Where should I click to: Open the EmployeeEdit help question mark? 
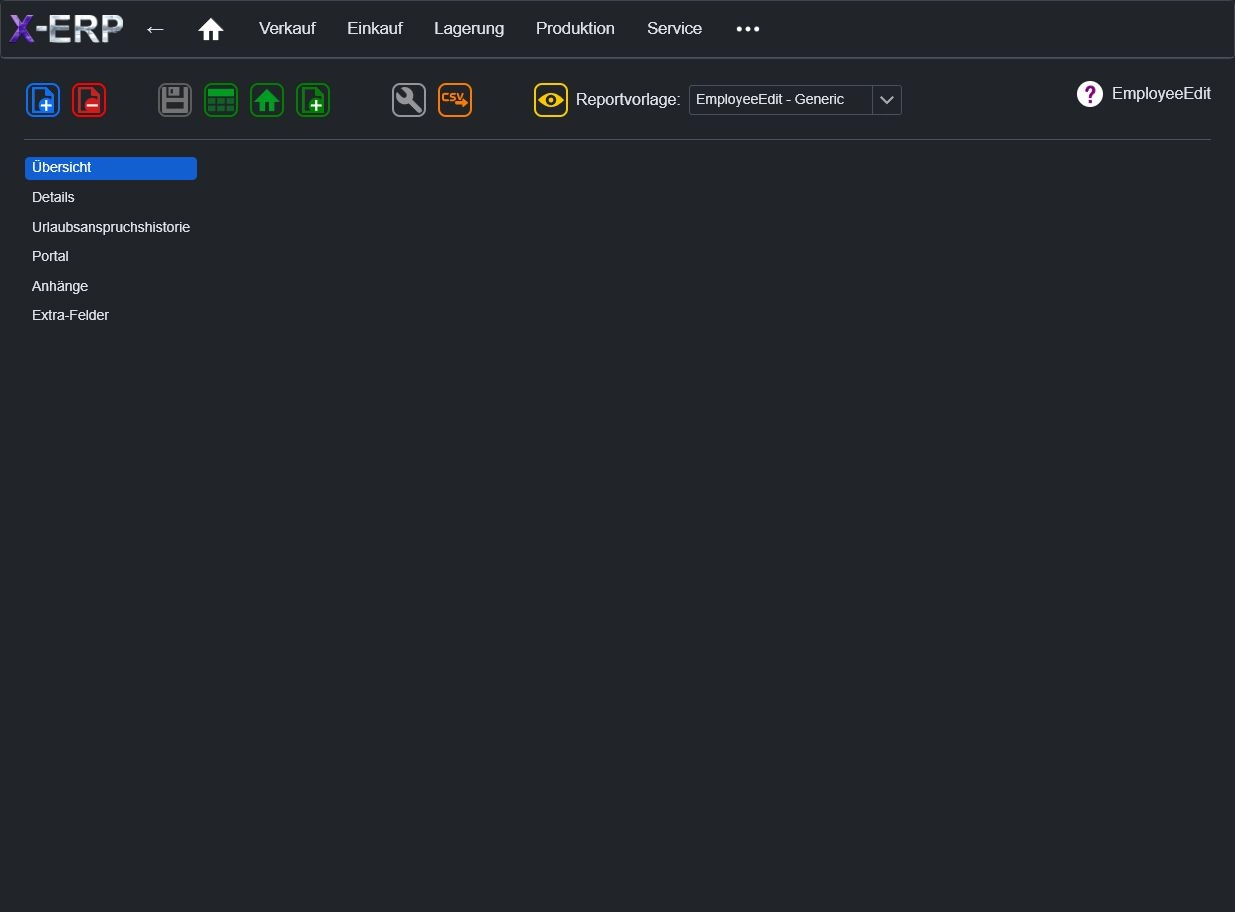1089,94
